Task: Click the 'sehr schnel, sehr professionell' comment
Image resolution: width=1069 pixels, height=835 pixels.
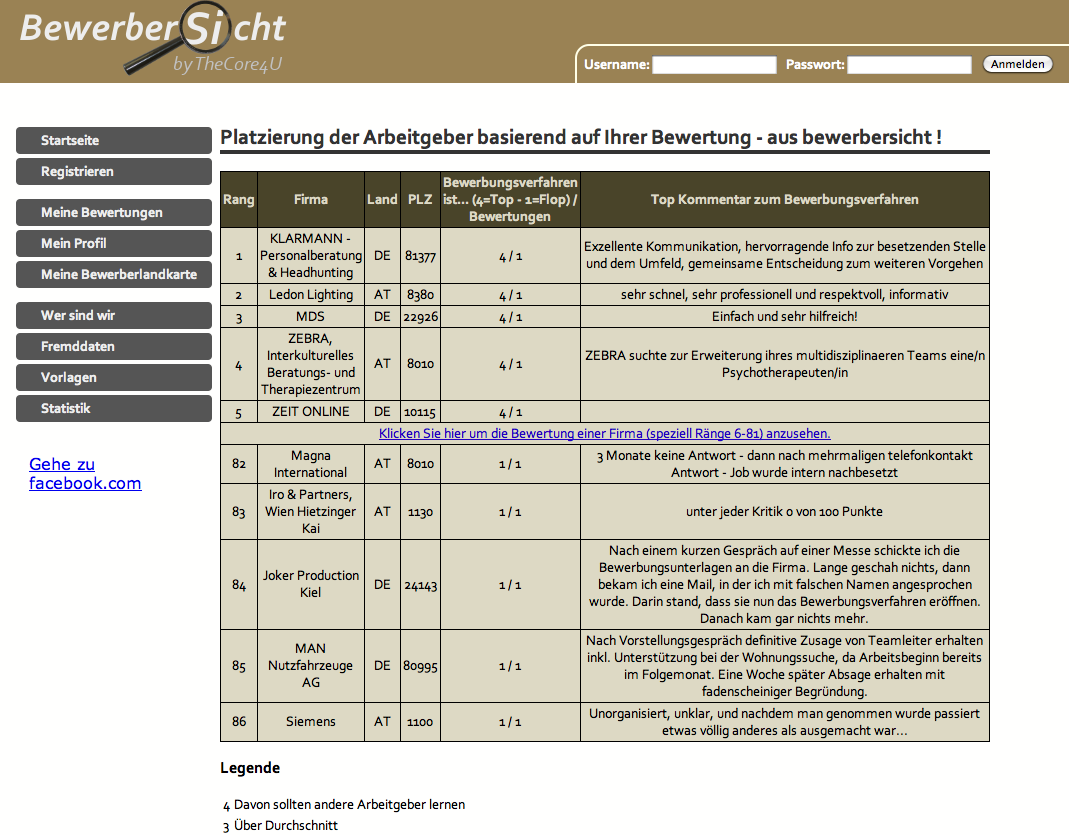Action: click(x=785, y=294)
